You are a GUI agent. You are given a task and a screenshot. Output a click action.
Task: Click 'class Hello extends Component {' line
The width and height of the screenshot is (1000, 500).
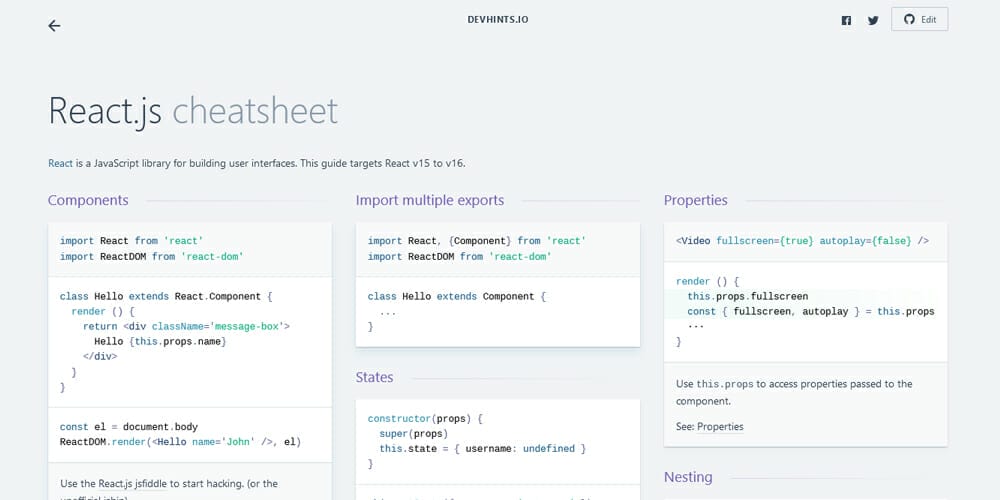tap(457, 297)
